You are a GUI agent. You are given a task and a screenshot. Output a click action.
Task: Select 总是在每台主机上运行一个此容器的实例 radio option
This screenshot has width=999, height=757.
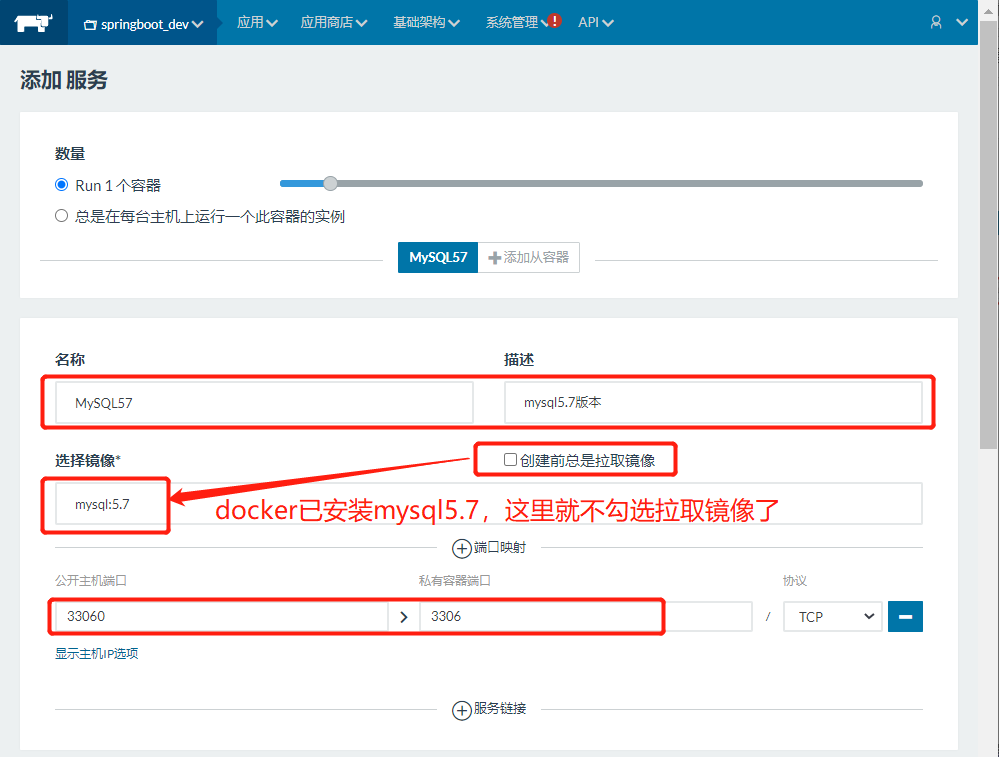[61, 215]
